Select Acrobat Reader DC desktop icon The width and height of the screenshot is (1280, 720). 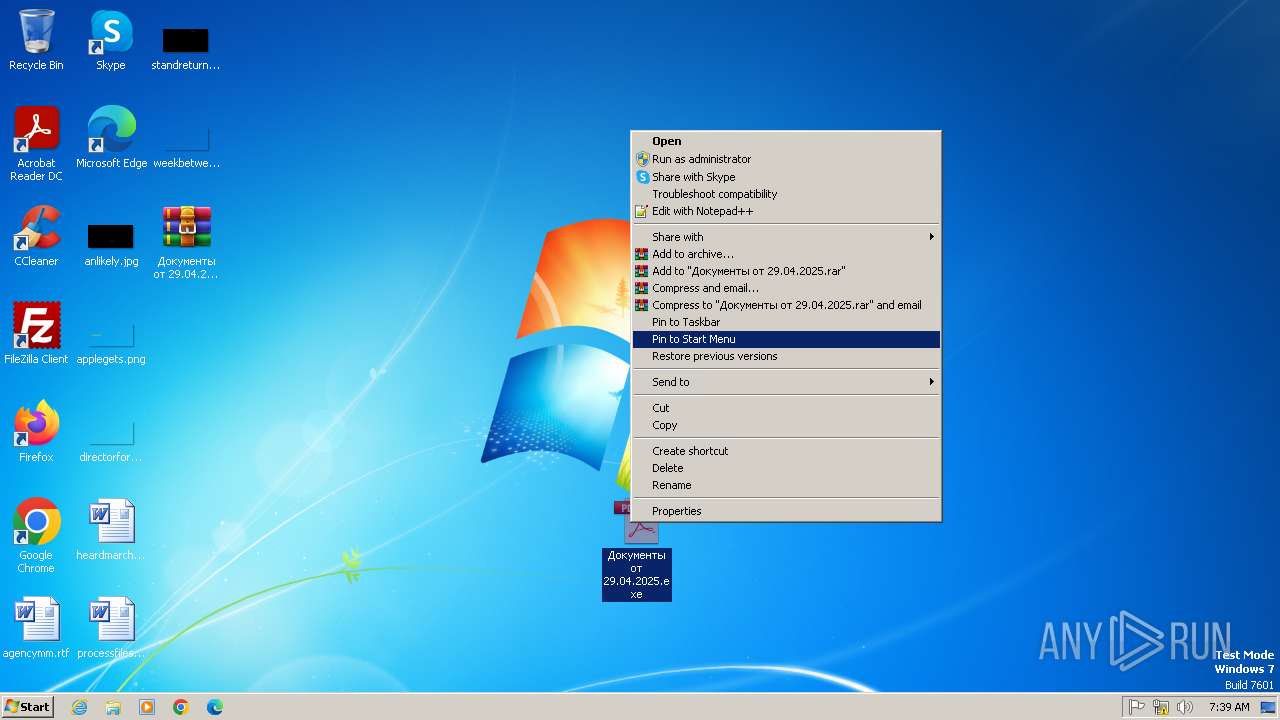36,143
